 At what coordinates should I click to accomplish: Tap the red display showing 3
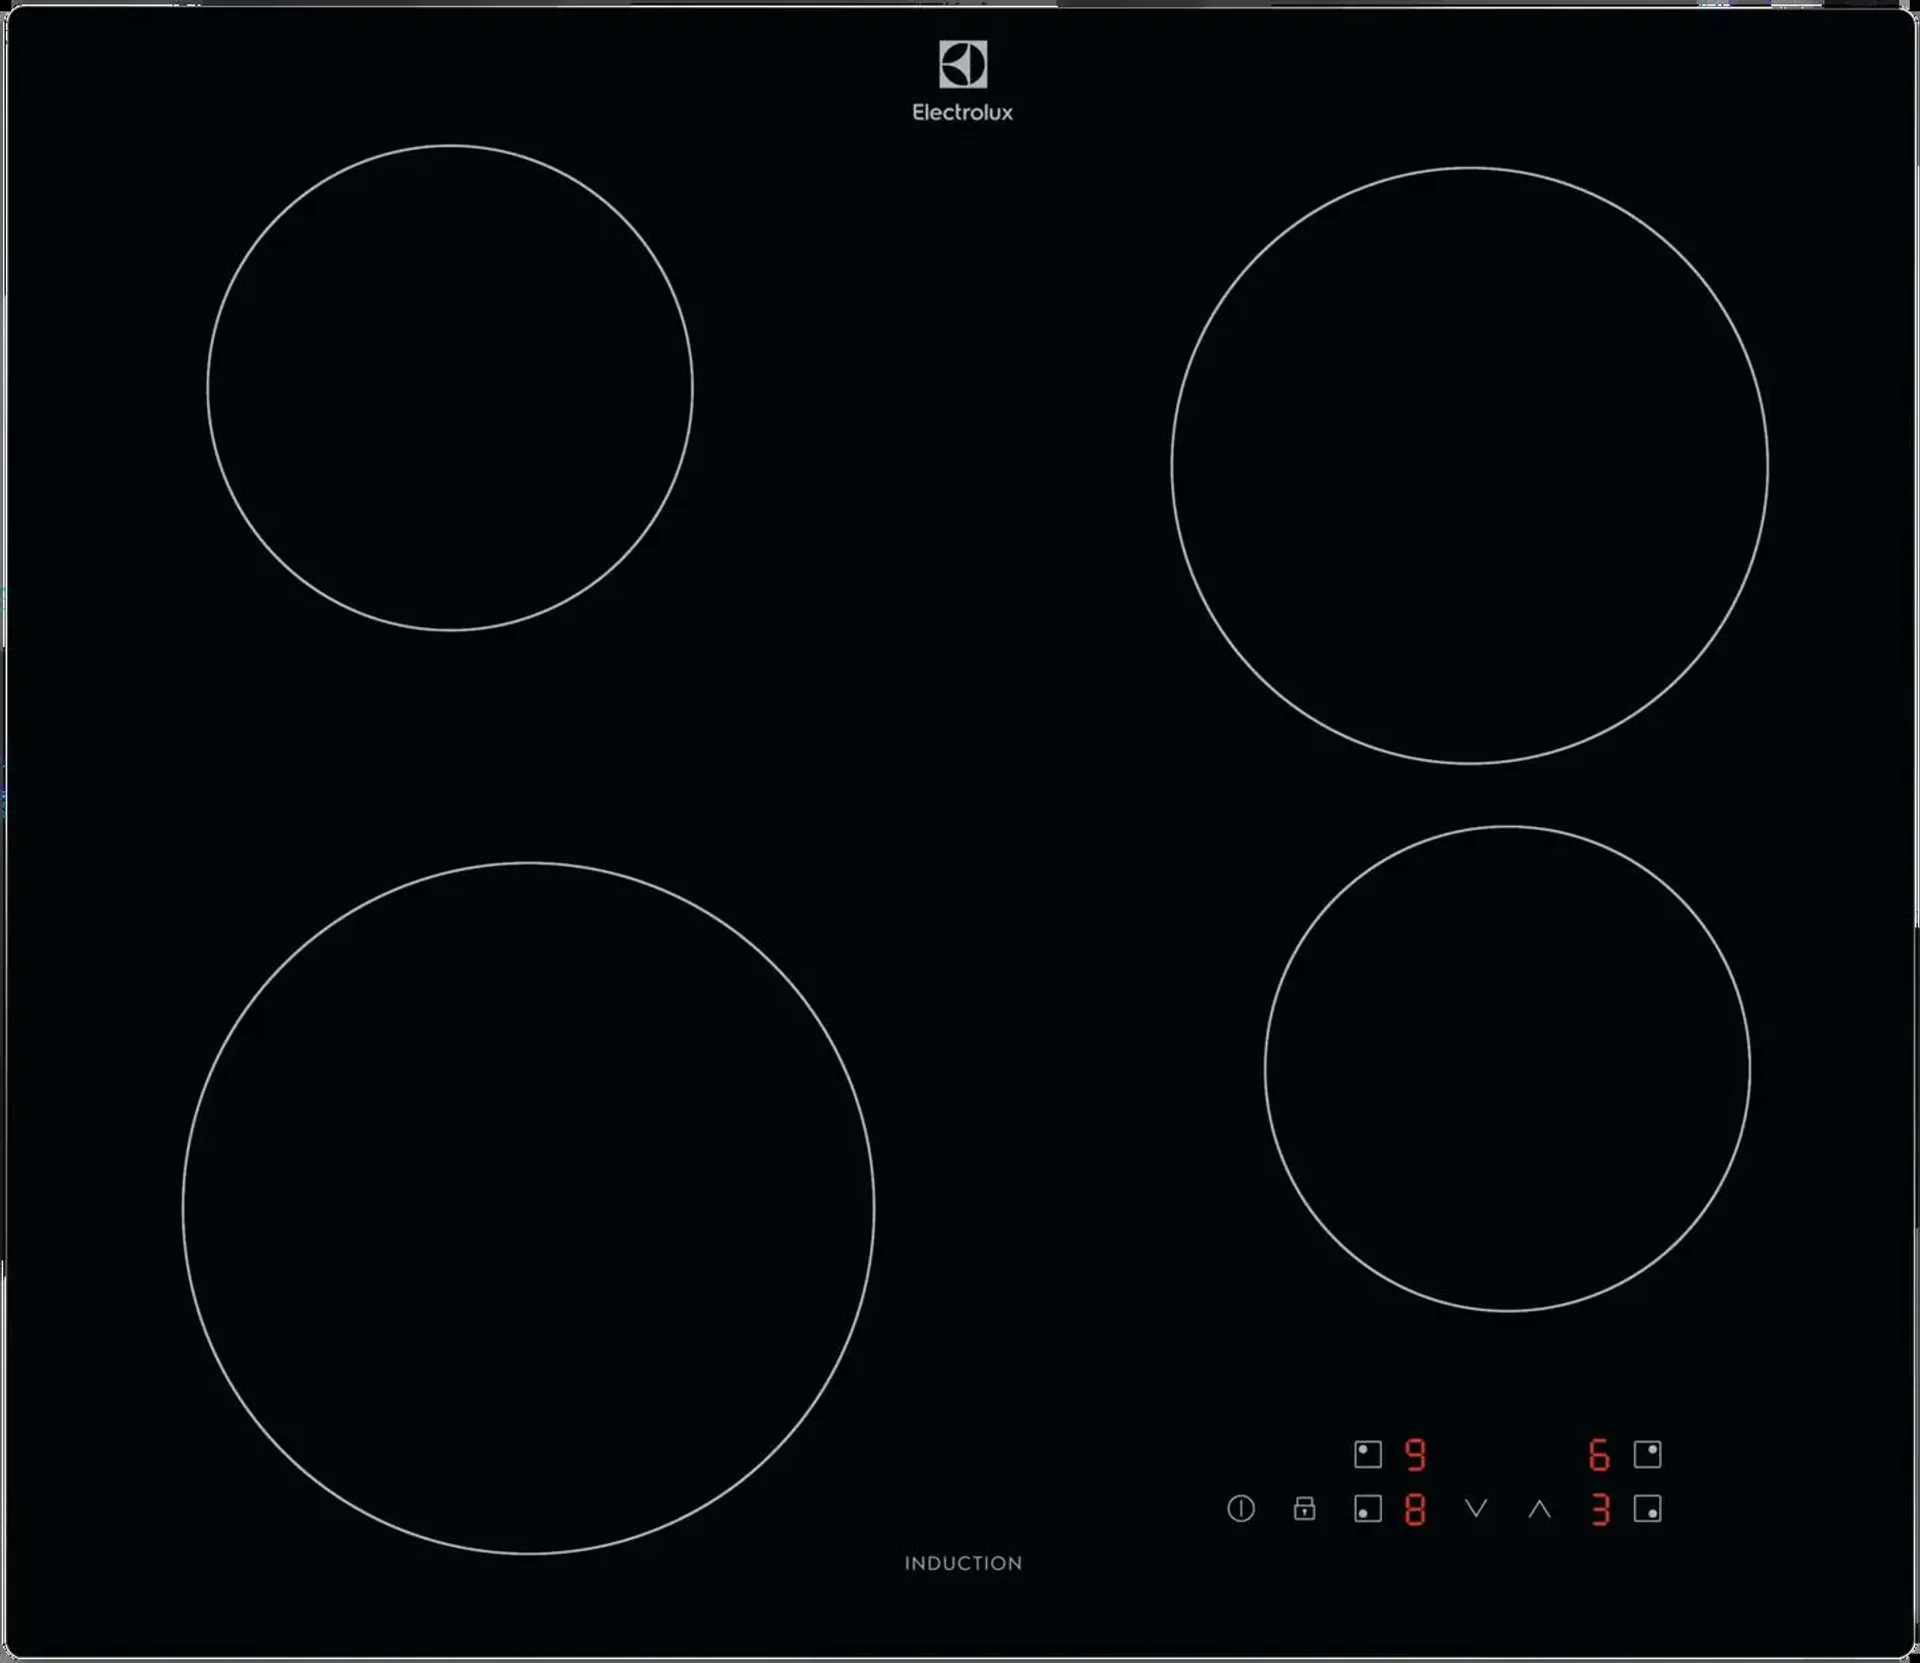(x=1600, y=1509)
